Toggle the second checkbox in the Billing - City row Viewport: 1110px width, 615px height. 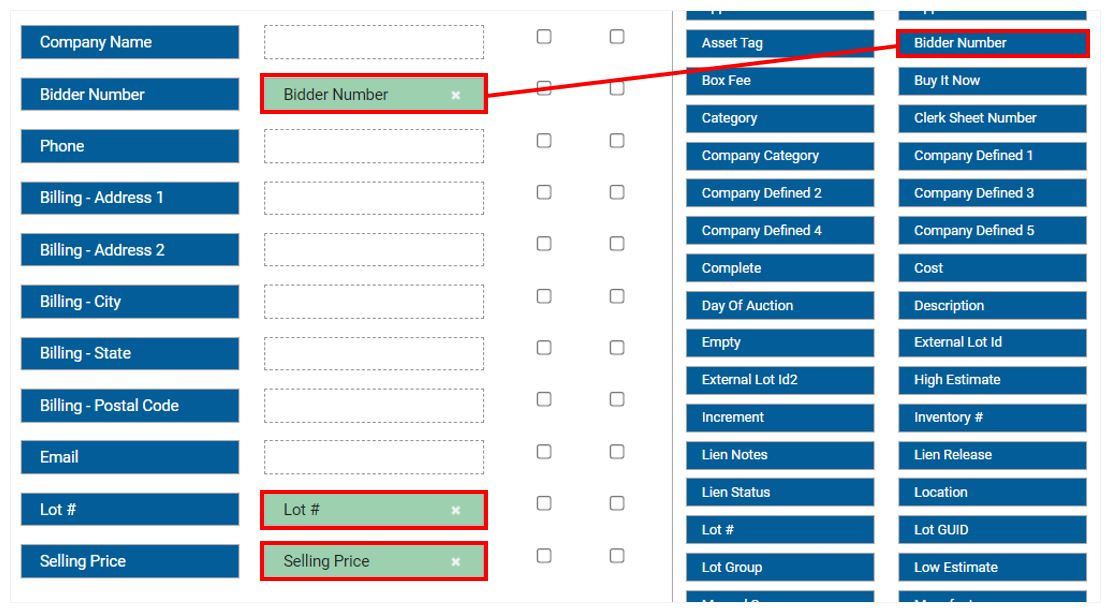click(x=617, y=296)
